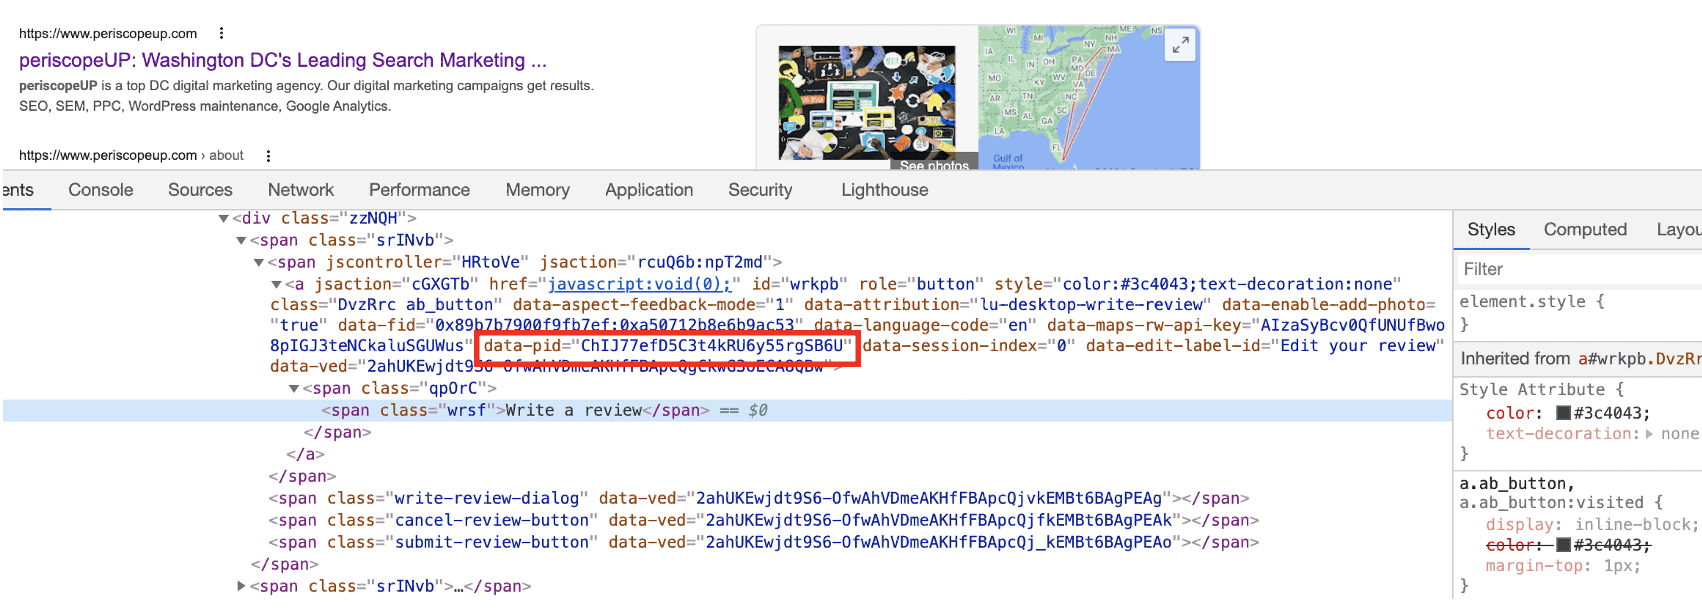Open three-dot menu beside periscopeup.com URL

click(221, 33)
